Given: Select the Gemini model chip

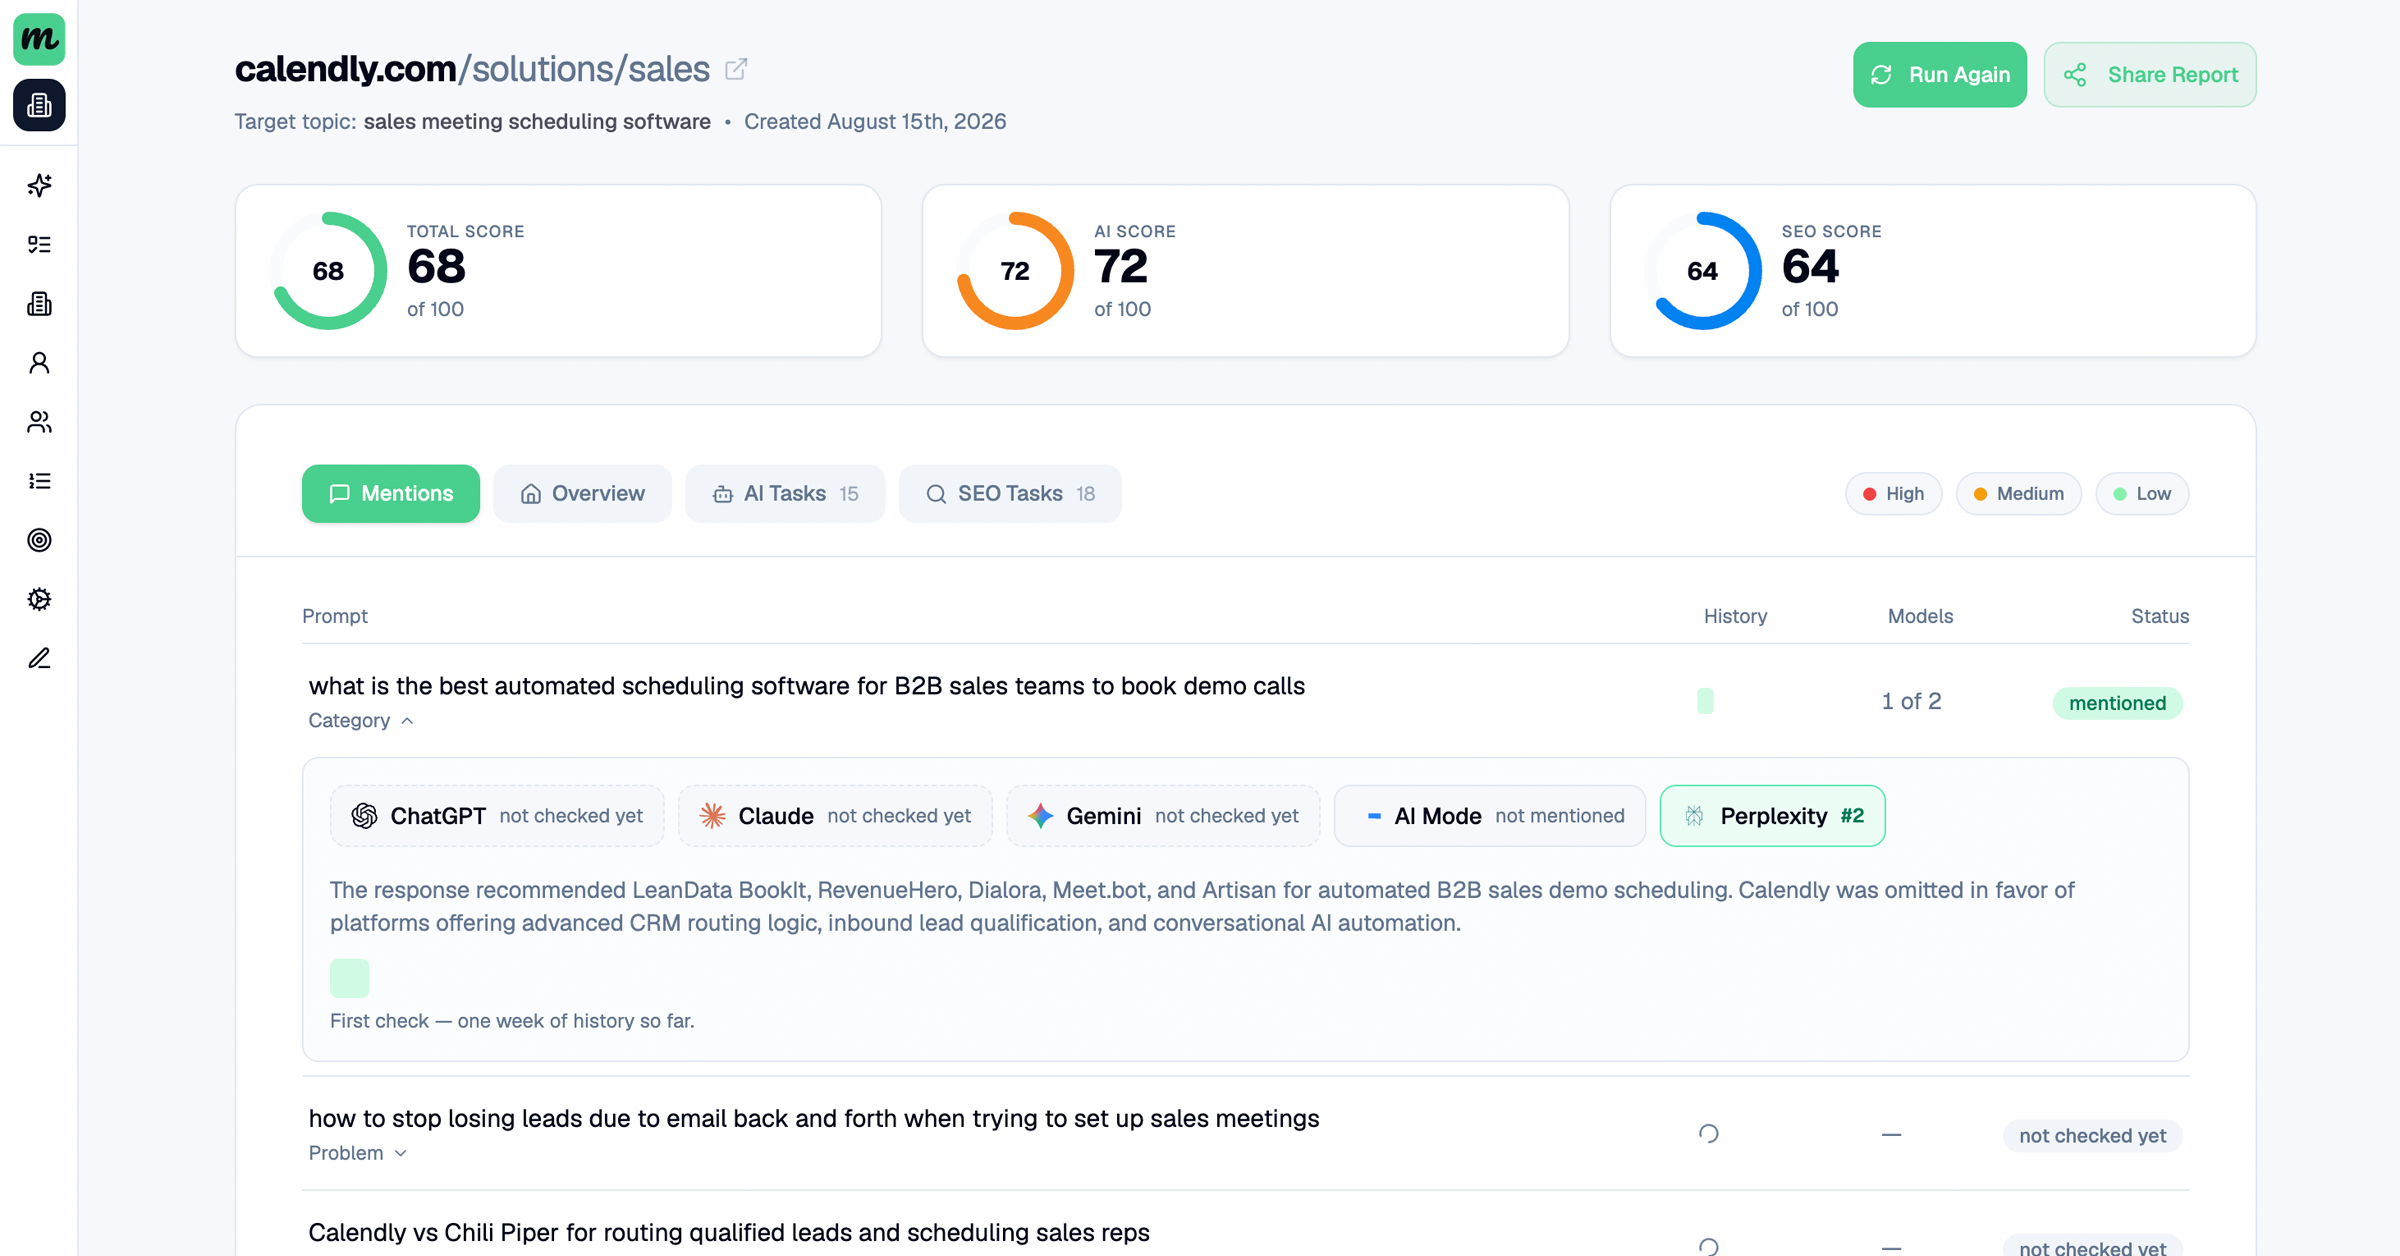Looking at the screenshot, I should pos(1163,816).
